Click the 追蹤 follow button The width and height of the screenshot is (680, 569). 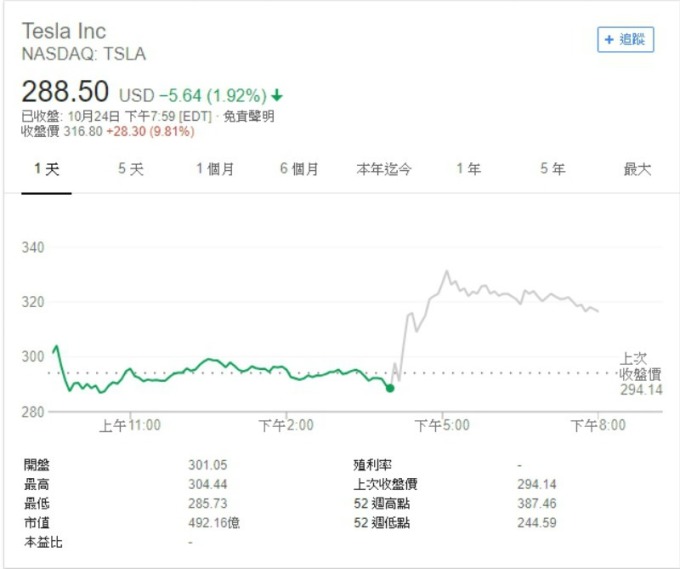point(625,40)
